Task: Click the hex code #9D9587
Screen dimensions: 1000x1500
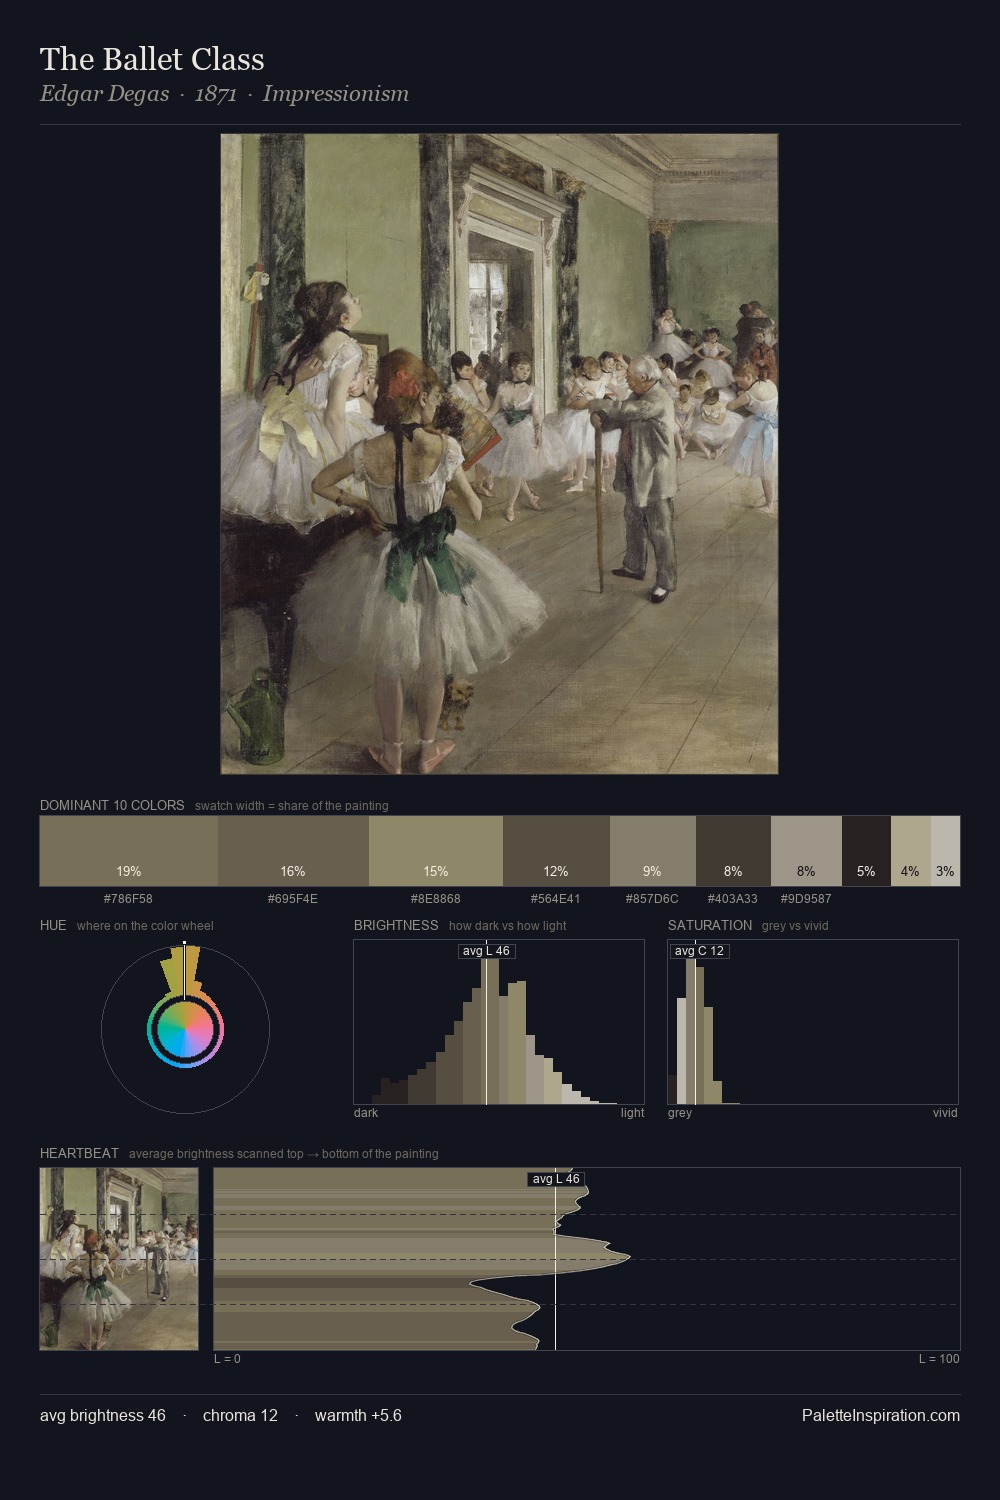Action: point(806,899)
